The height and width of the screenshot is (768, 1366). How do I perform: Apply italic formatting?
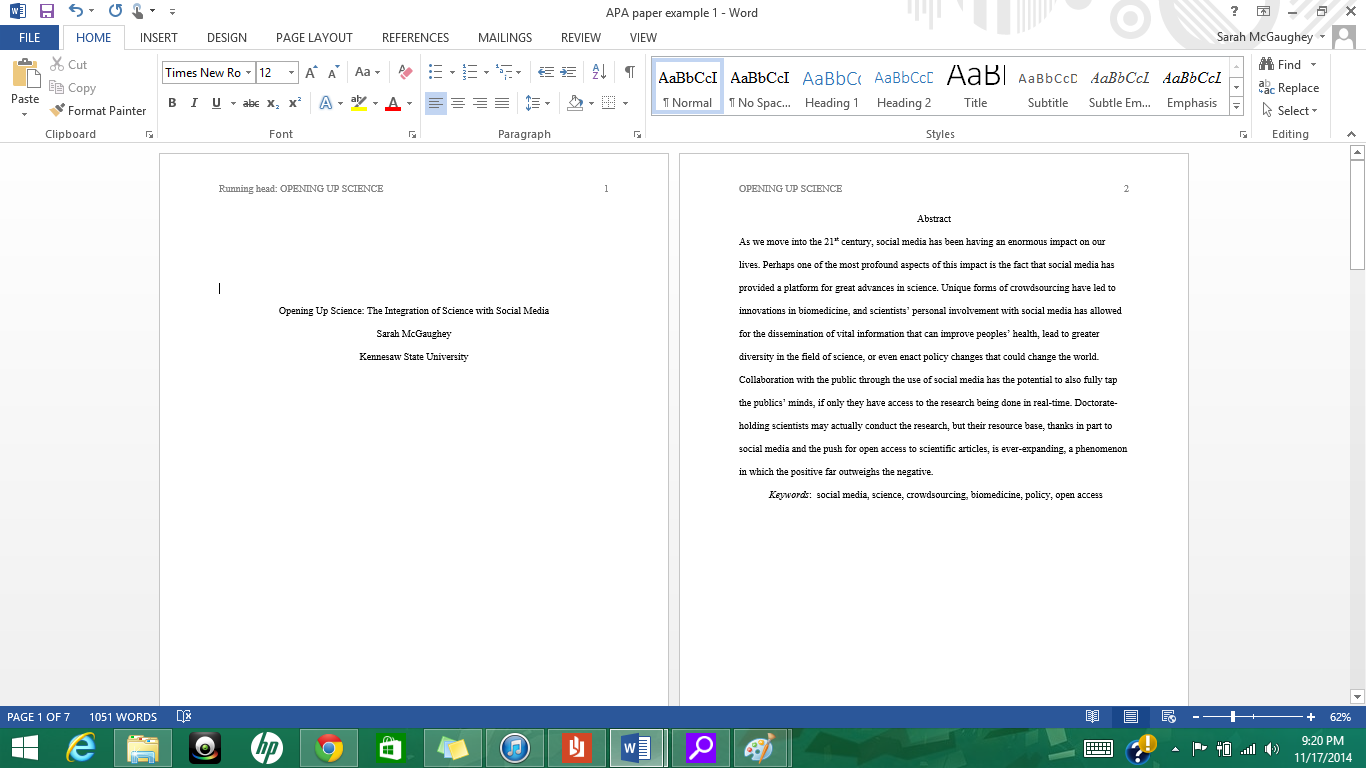[193, 103]
